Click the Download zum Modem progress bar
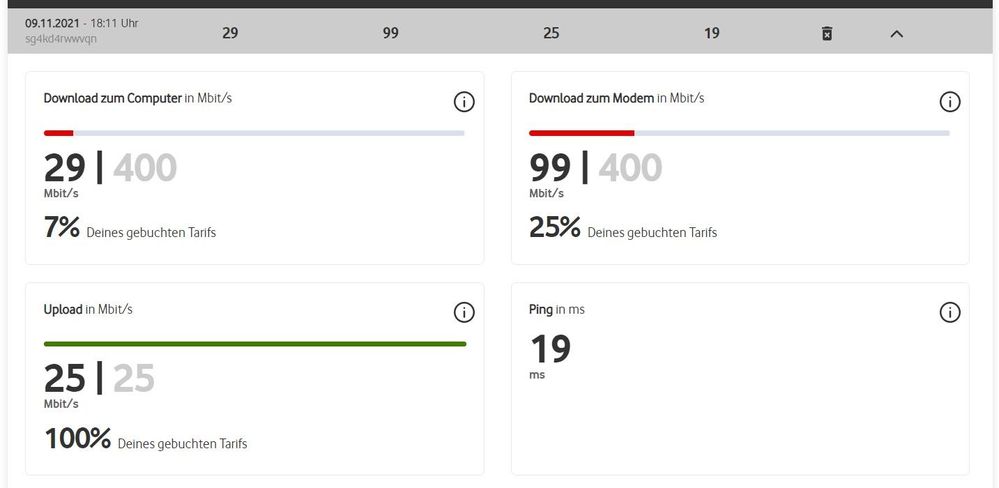 pos(739,132)
